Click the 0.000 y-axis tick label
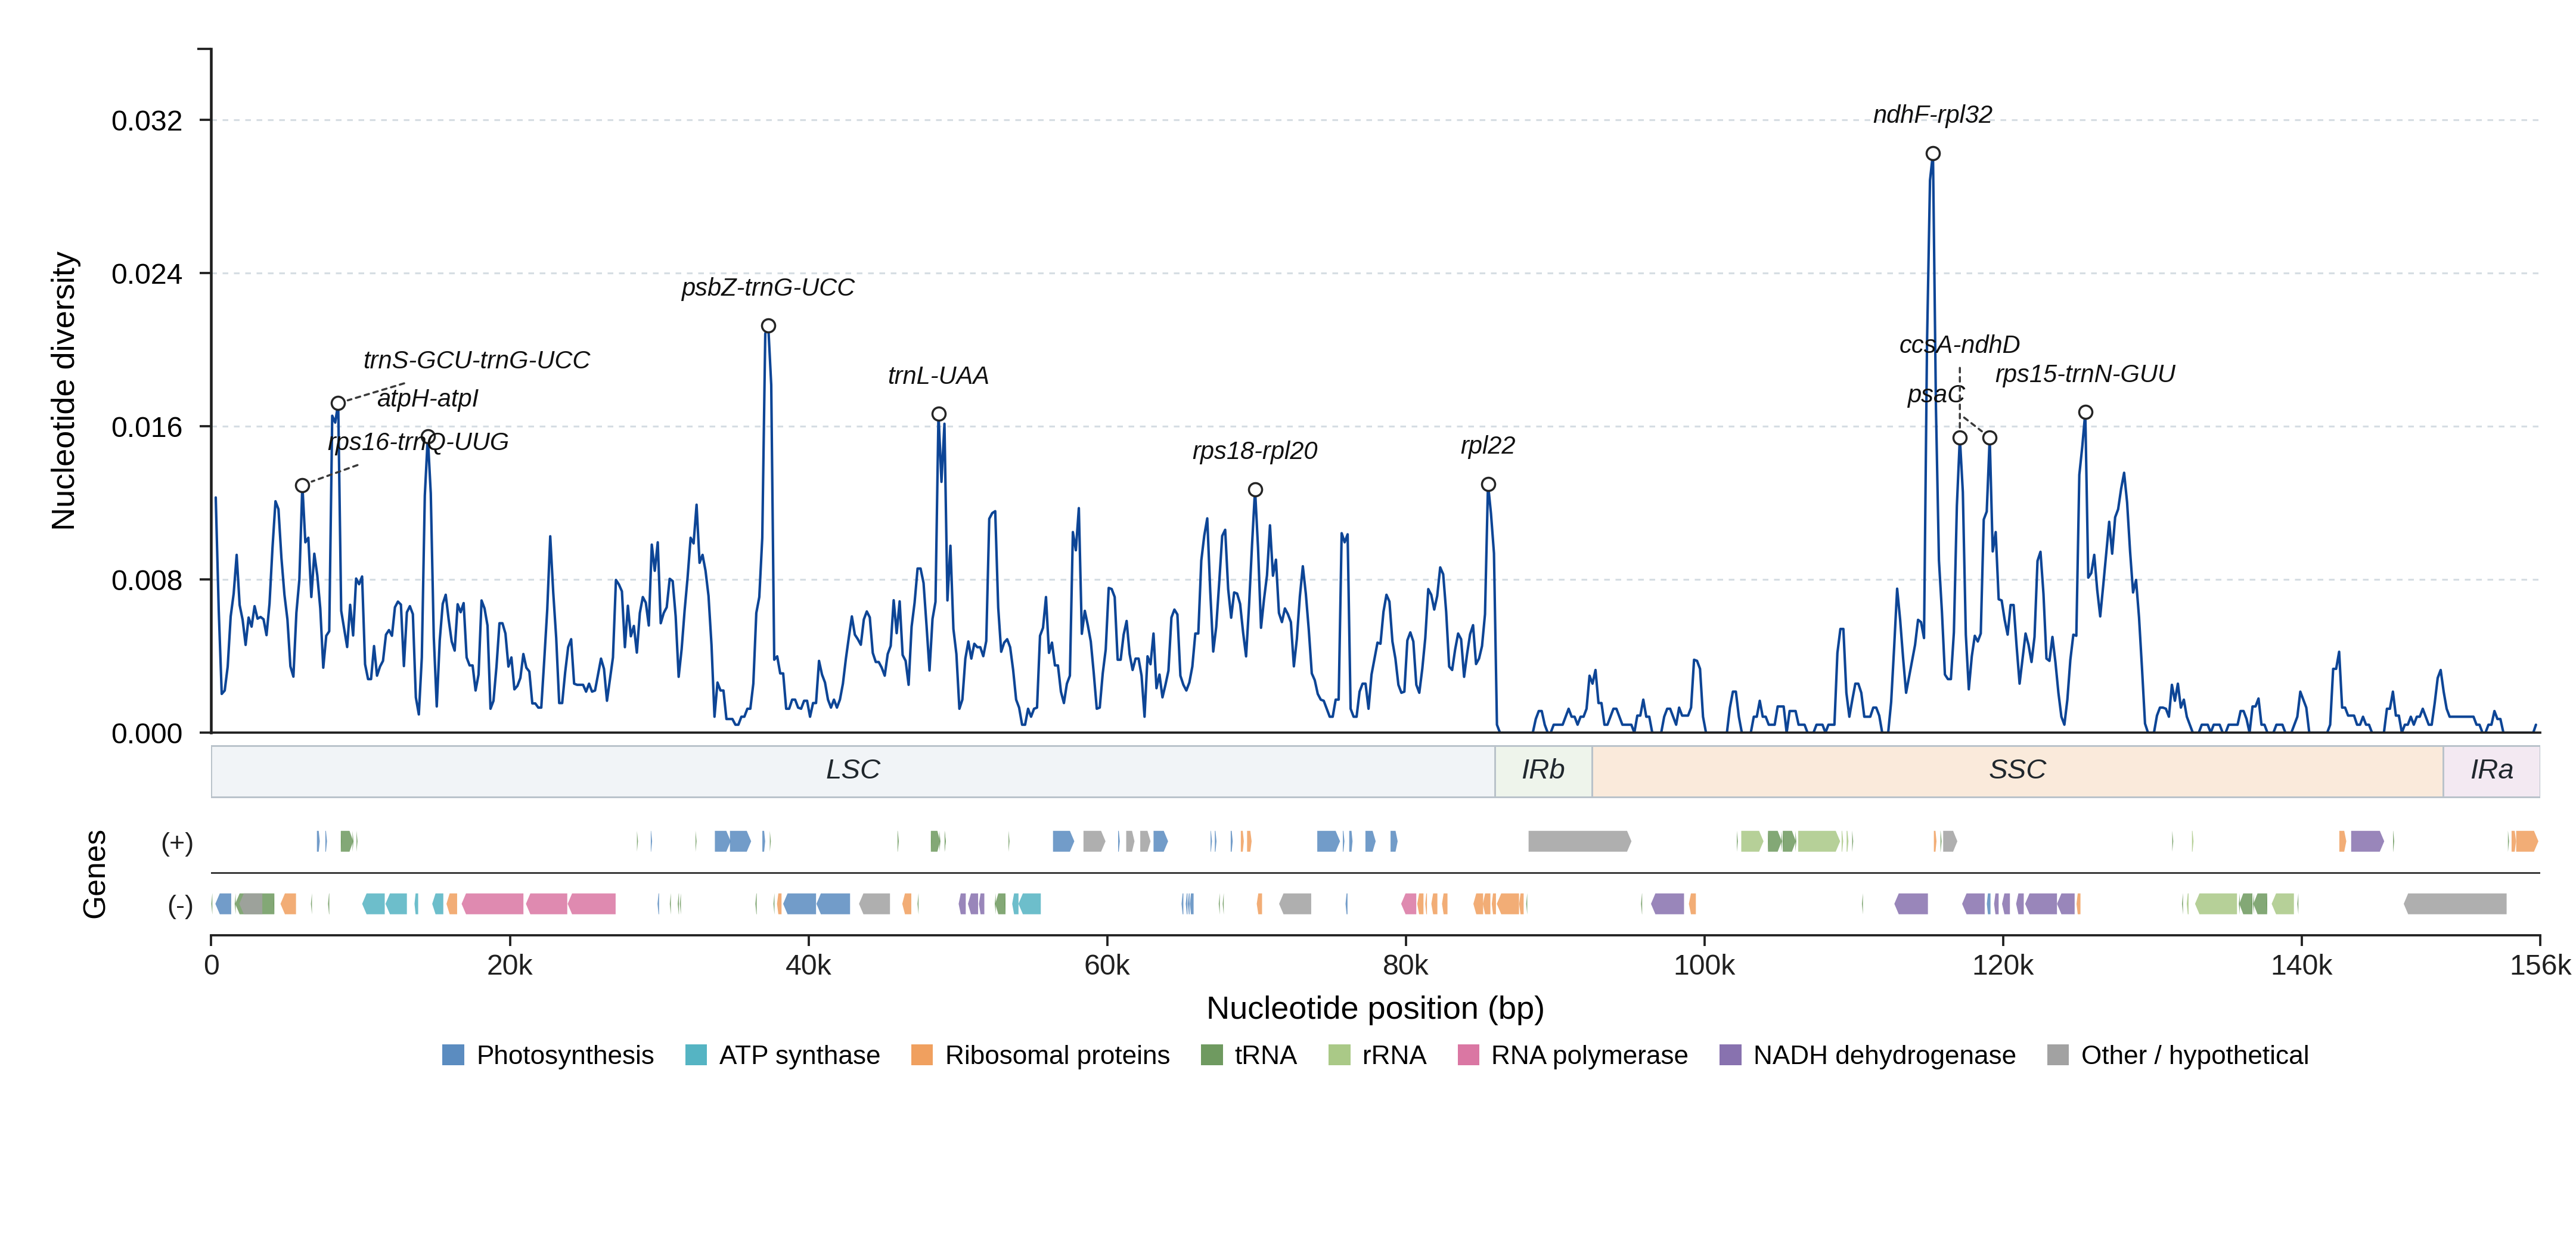Image resolution: width=2576 pixels, height=1253 pixels. [147, 733]
